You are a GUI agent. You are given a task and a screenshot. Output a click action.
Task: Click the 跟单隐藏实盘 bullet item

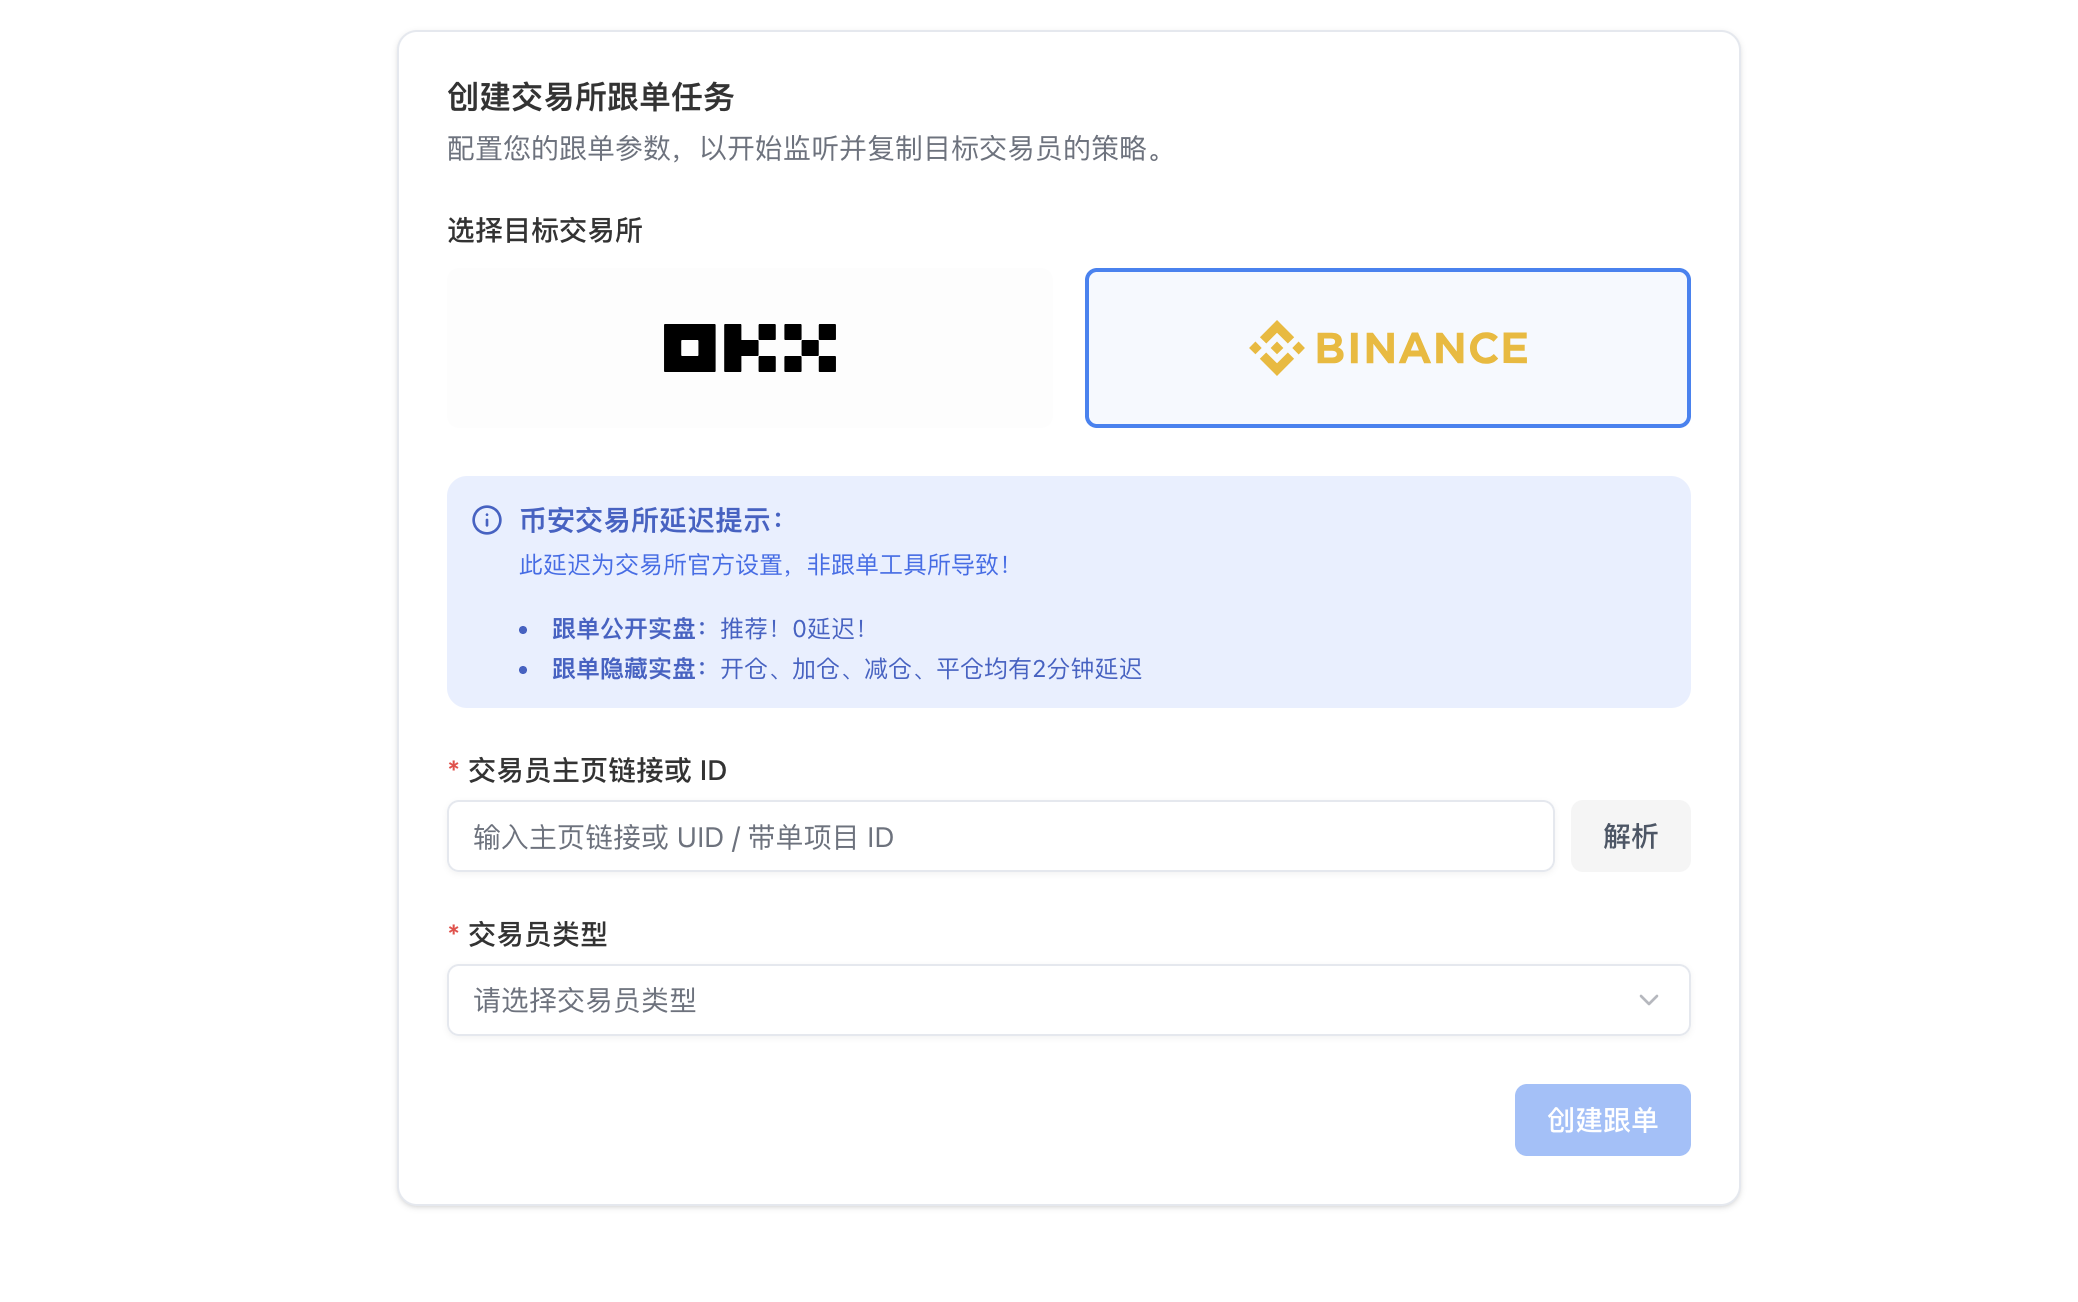pyautogui.click(x=847, y=669)
